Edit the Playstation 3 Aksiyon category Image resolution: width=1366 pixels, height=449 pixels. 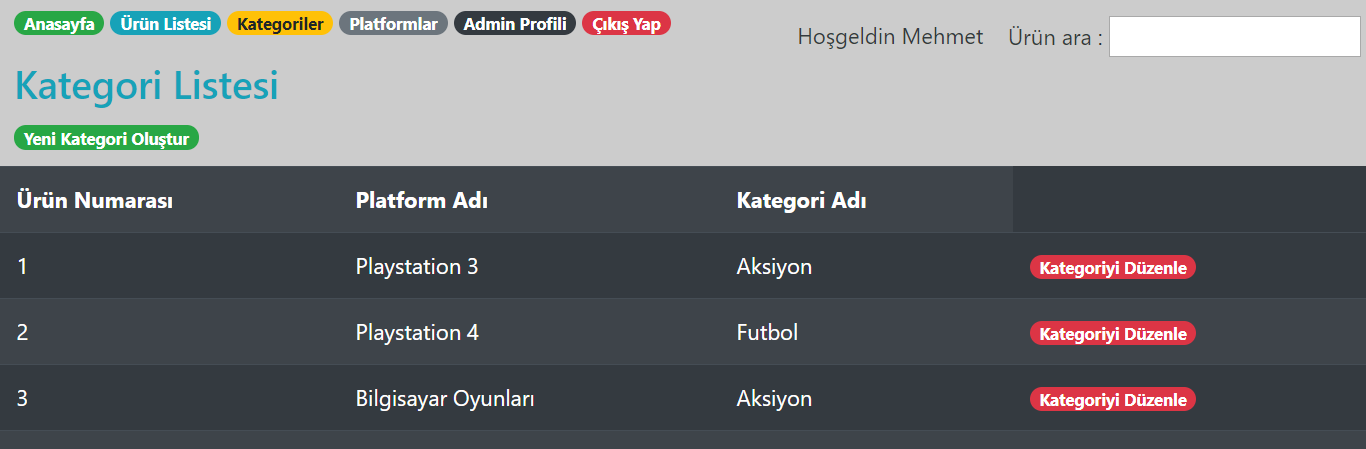pos(1113,268)
